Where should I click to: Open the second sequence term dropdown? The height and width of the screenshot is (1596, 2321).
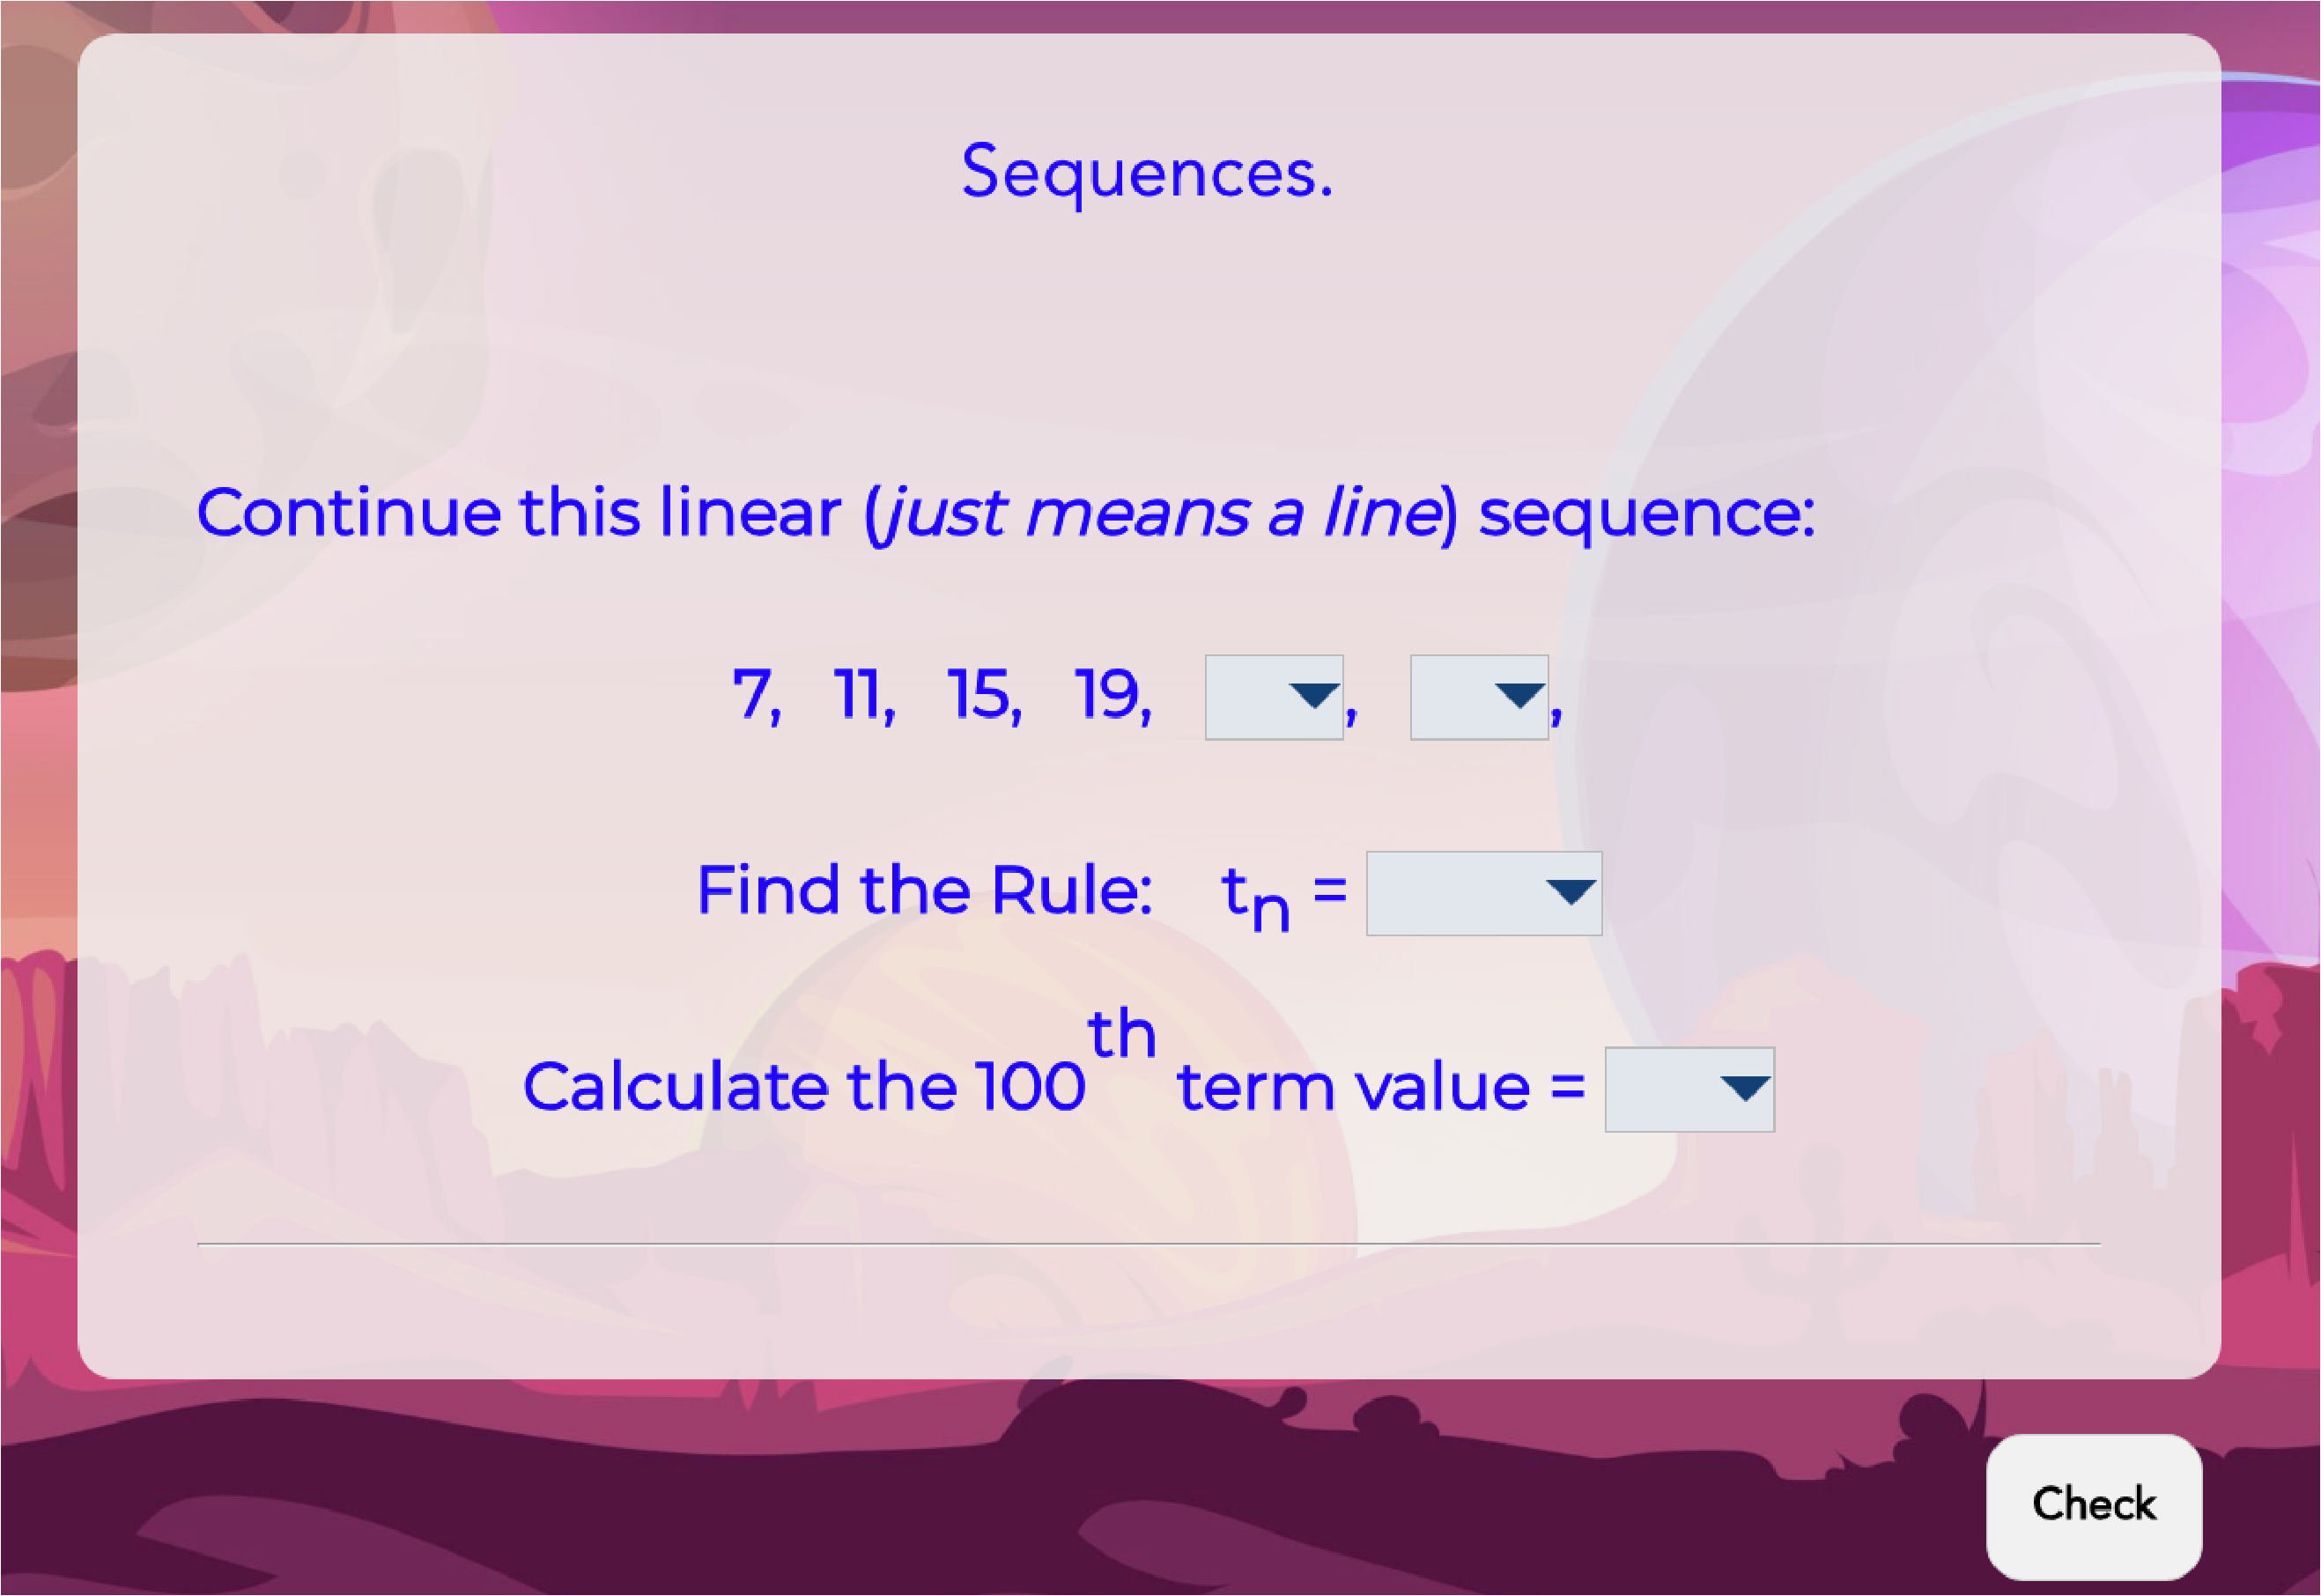1479,698
